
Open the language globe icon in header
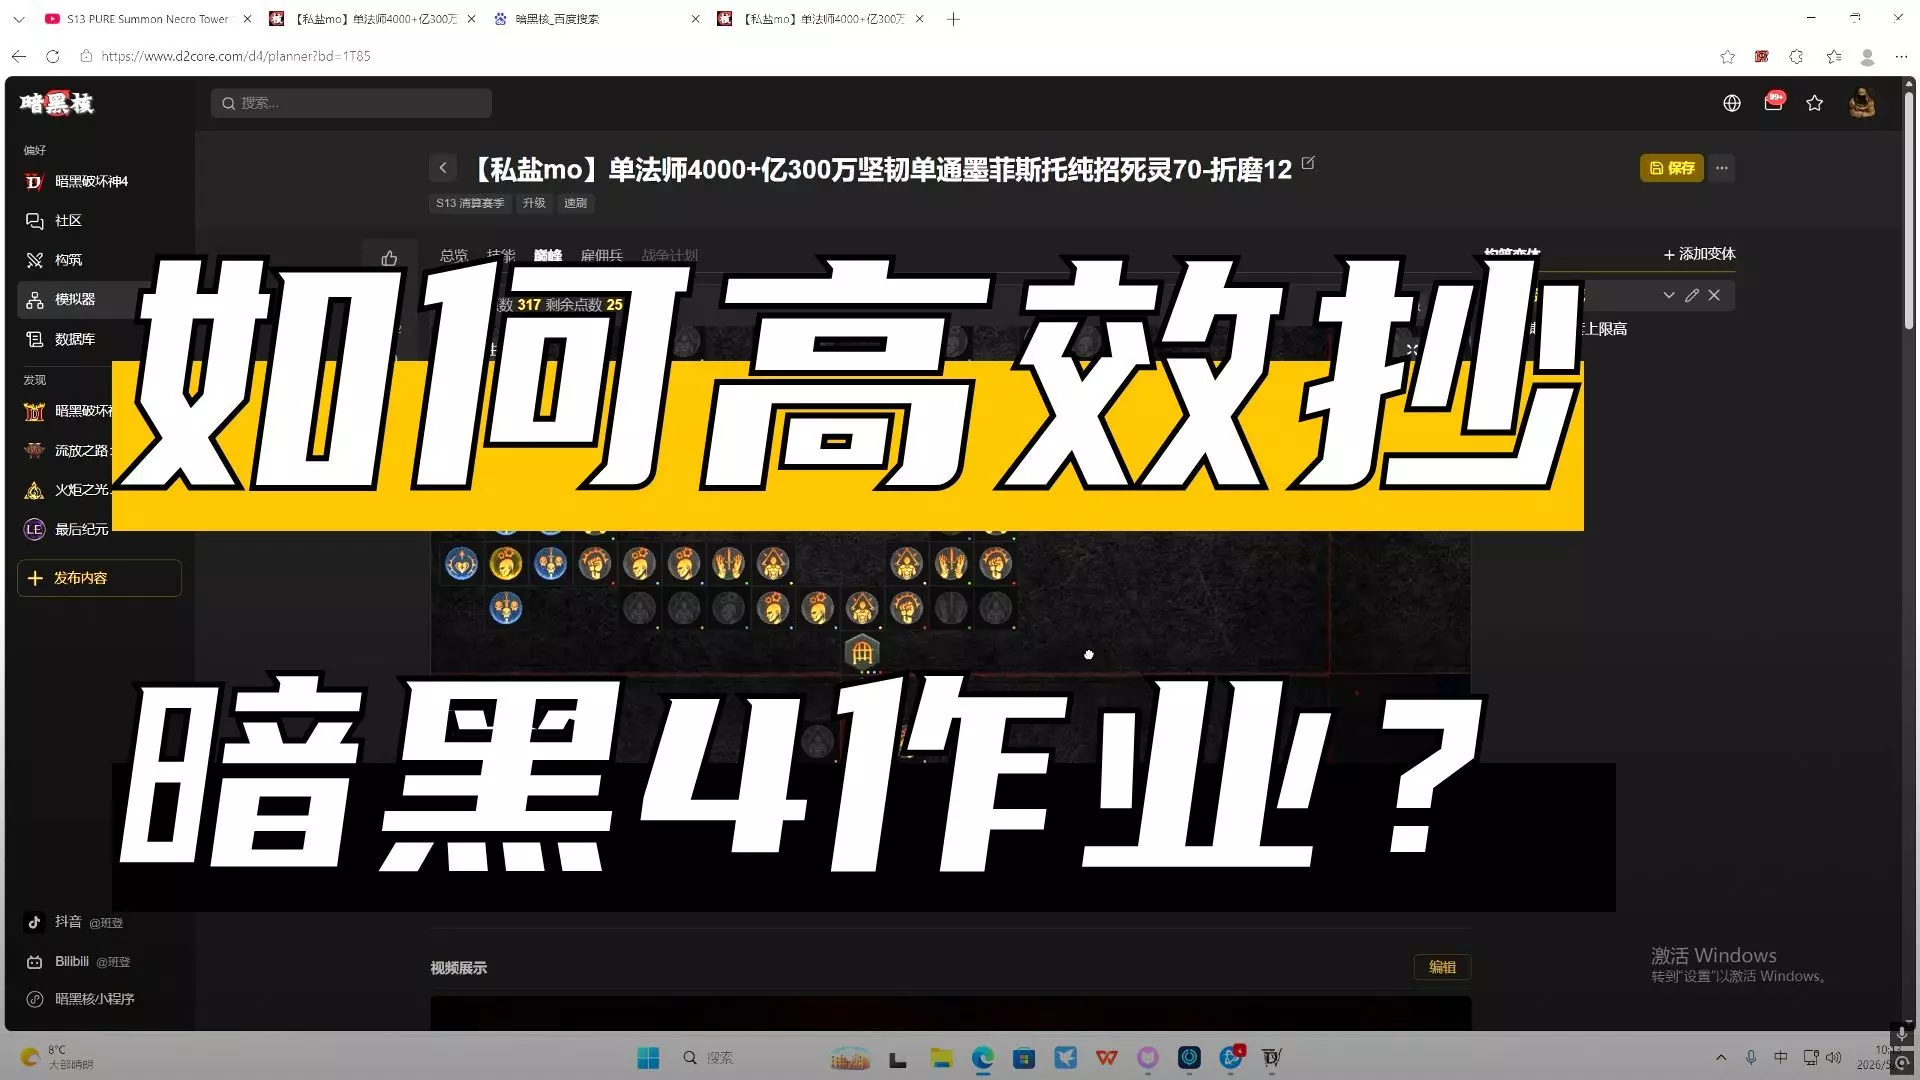(x=1732, y=103)
